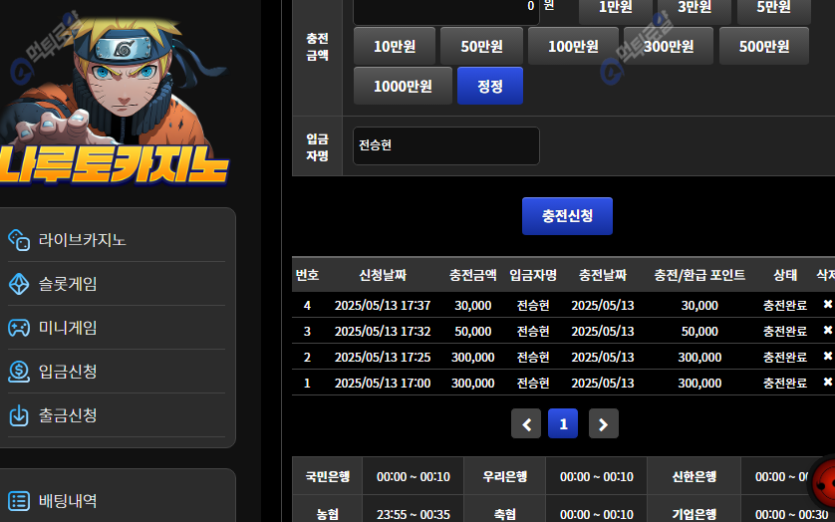The height and width of the screenshot is (522, 835).
Task: Select the 5만원 amount button
Action: tap(774, 10)
